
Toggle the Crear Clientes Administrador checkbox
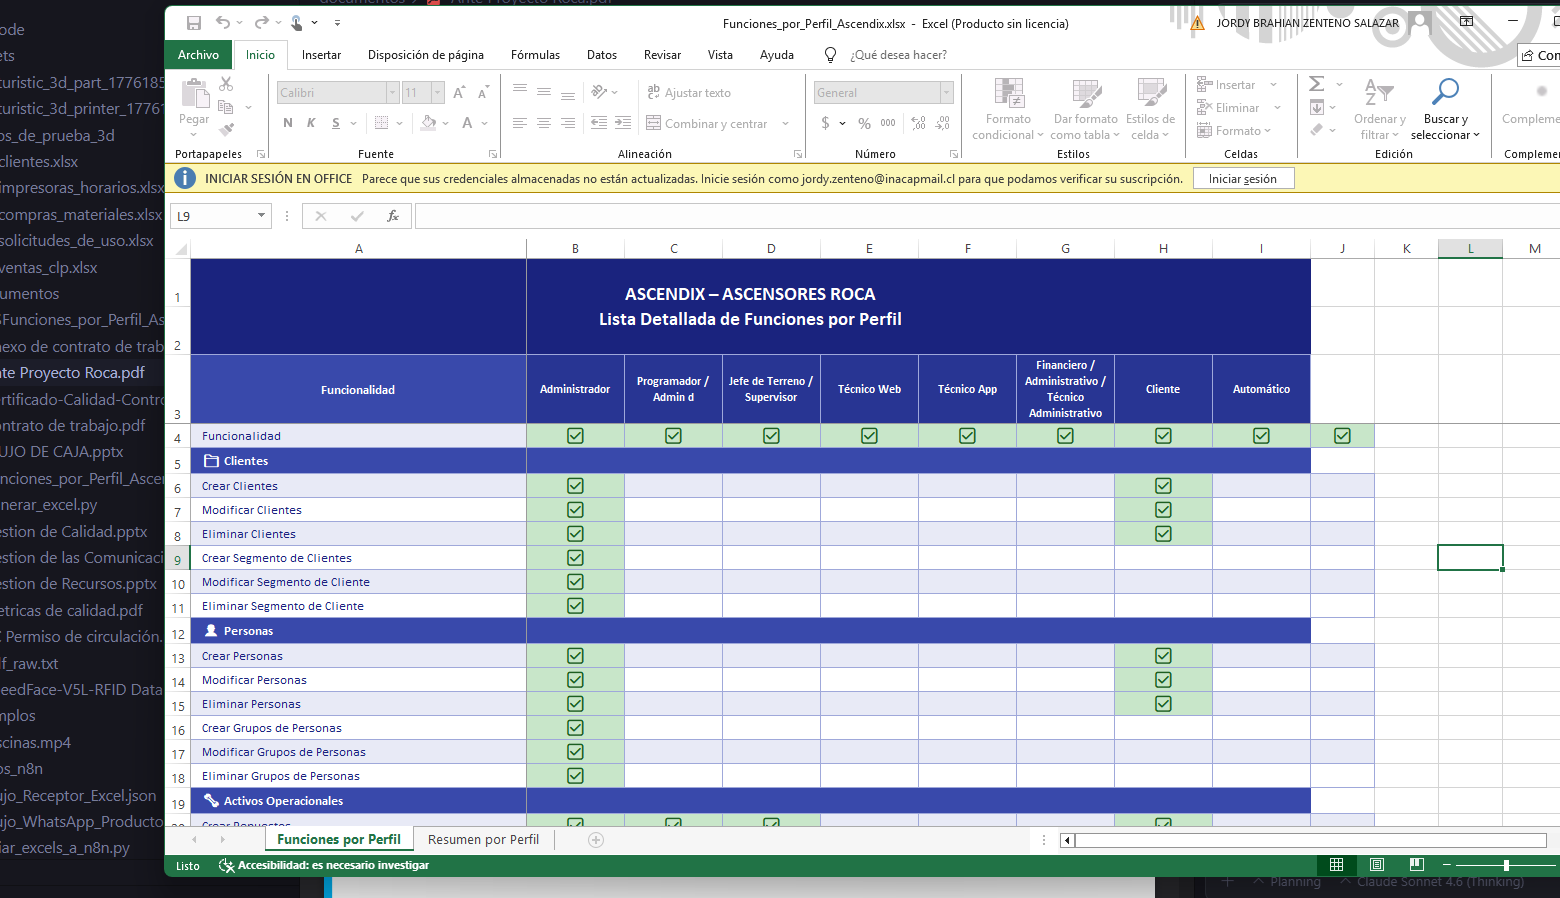[x=575, y=485]
